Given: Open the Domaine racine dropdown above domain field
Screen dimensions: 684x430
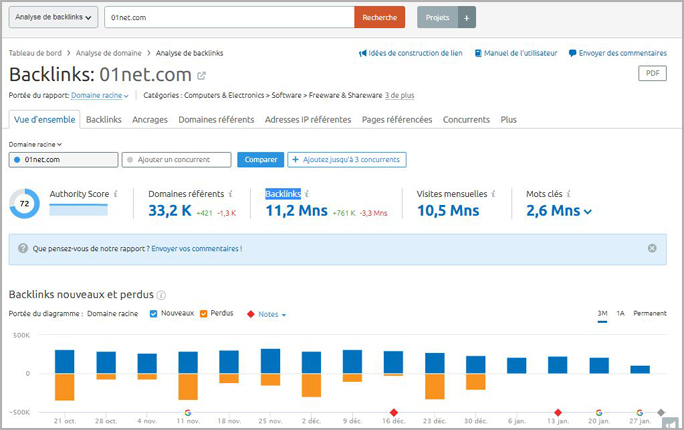Looking at the screenshot, I should [x=35, y=144].
